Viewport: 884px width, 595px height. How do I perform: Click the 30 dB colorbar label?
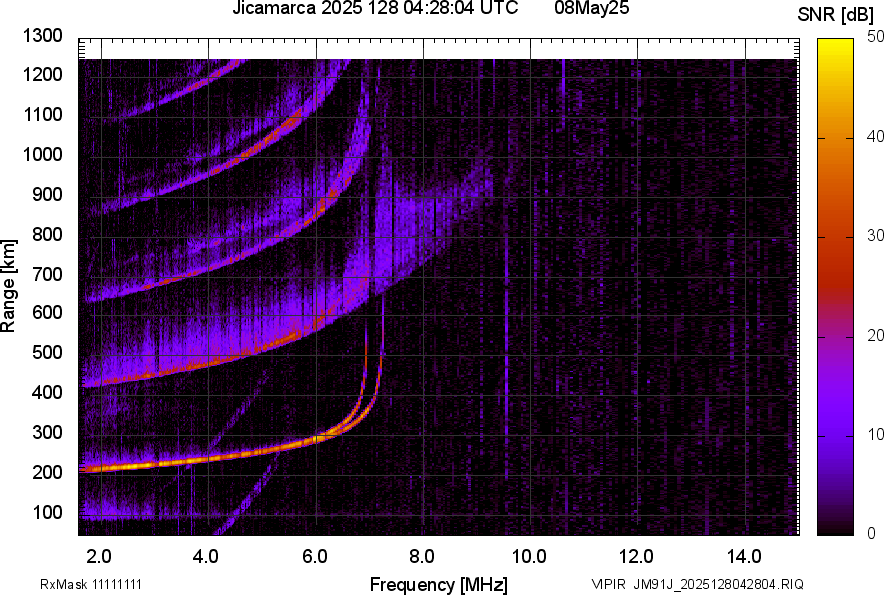pos(875,236)
